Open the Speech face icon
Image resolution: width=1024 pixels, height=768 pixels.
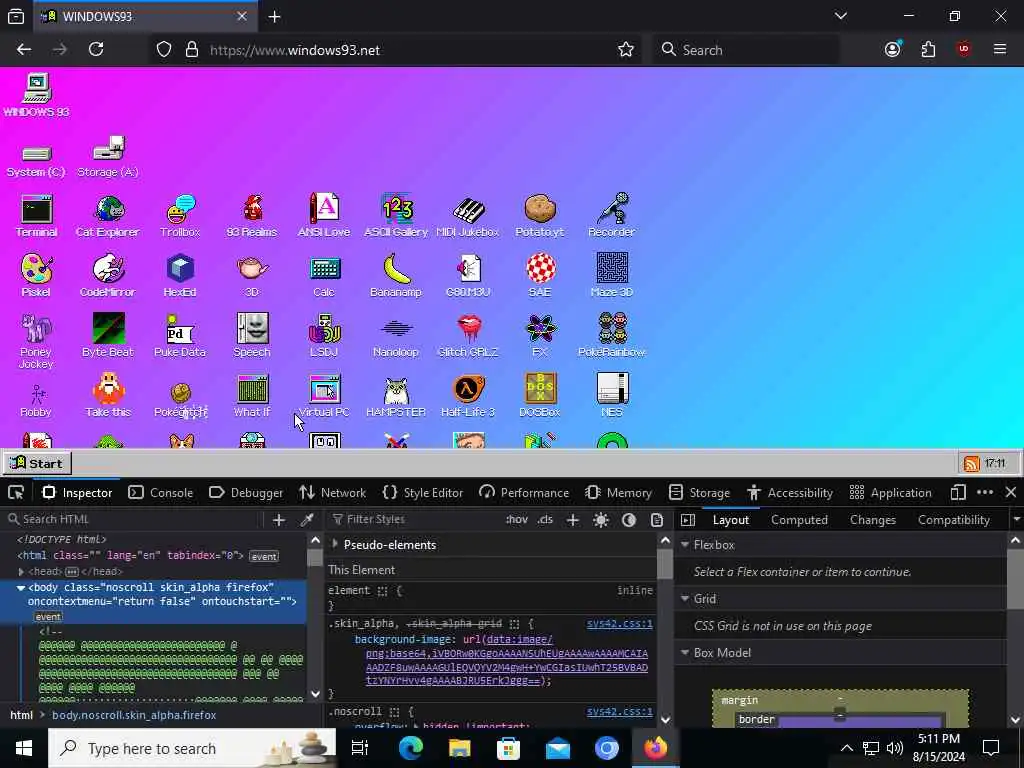point(252,335)
